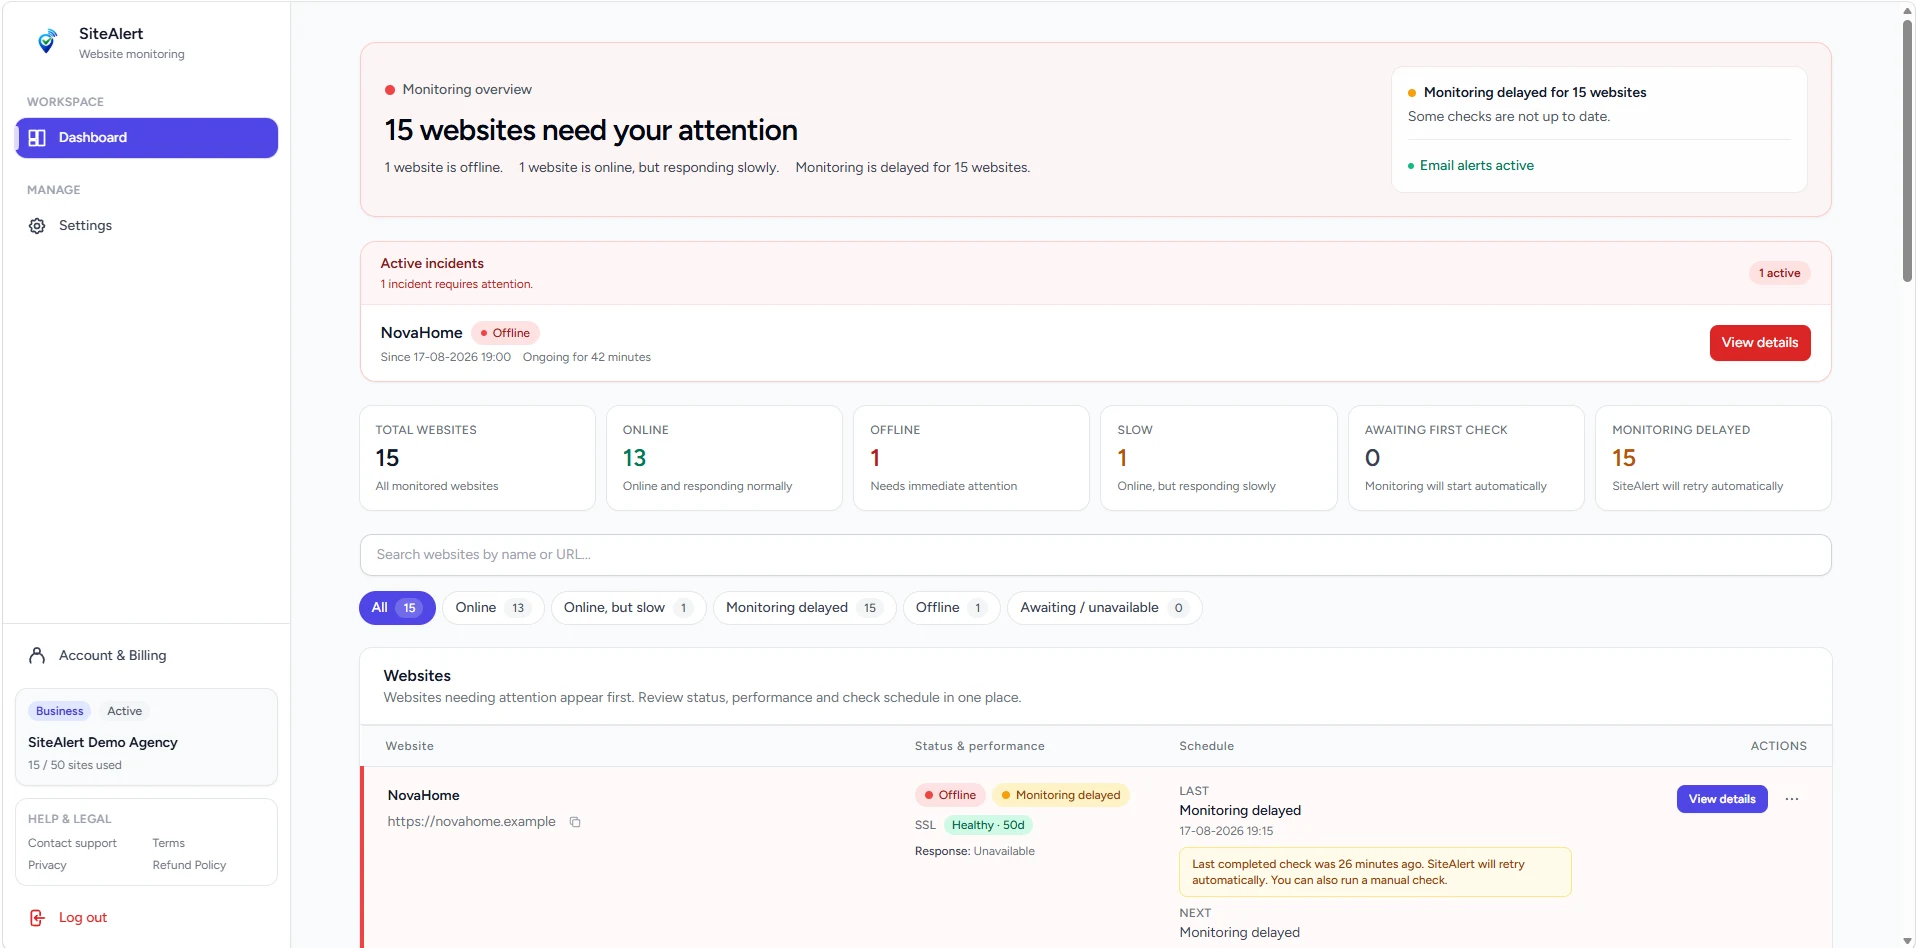Click the SSL Healthy · 50d badge
Viewport: 1917px width, 948px height.
(987, 825)
